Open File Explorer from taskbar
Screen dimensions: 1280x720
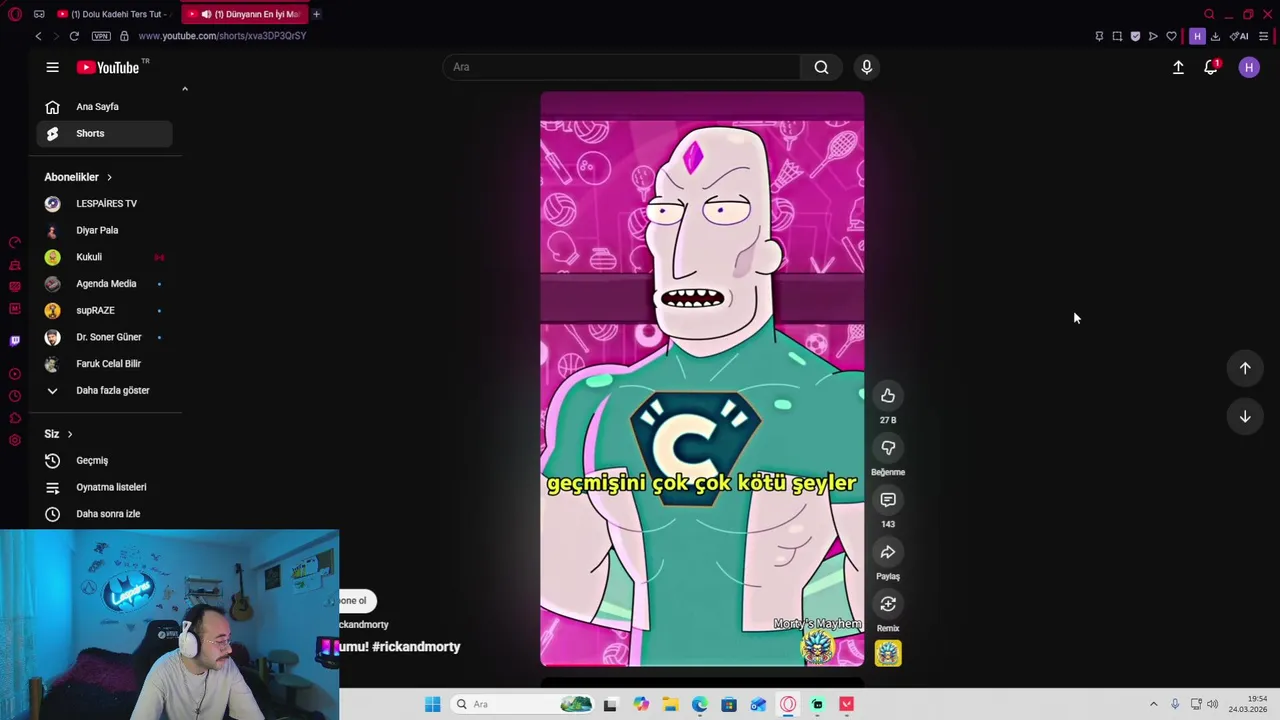[x=670, y=704]
